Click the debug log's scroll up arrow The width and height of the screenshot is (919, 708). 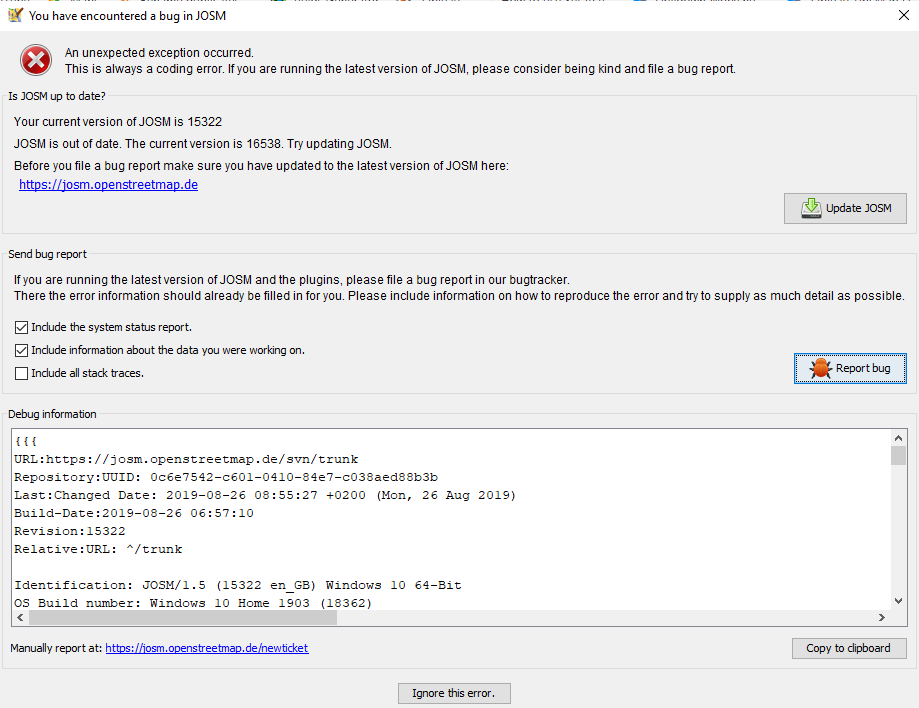pyautogui.click(x=899, y=439)
